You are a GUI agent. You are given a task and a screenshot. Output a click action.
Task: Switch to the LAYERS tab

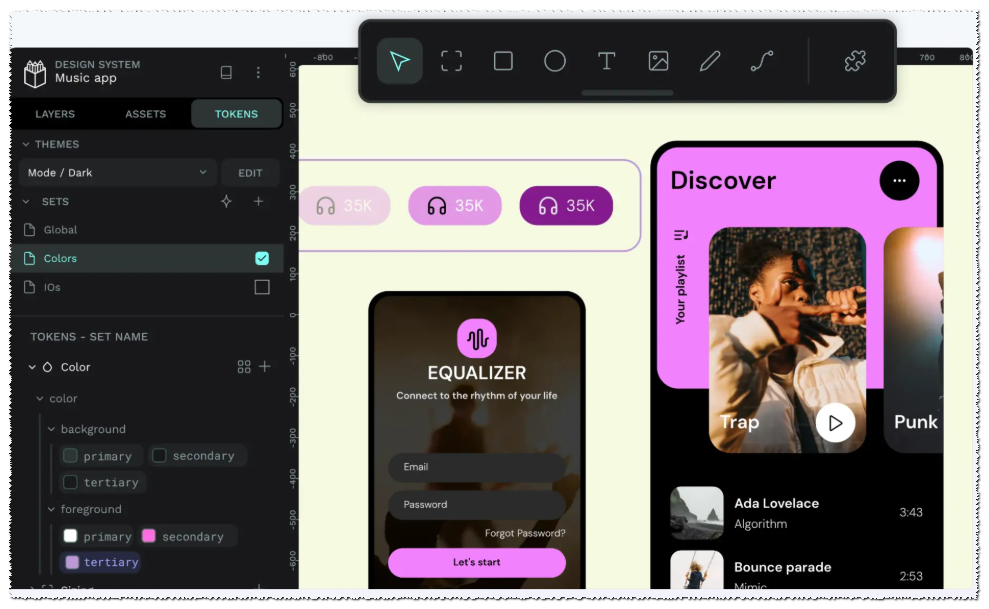(x=55, y=114)
